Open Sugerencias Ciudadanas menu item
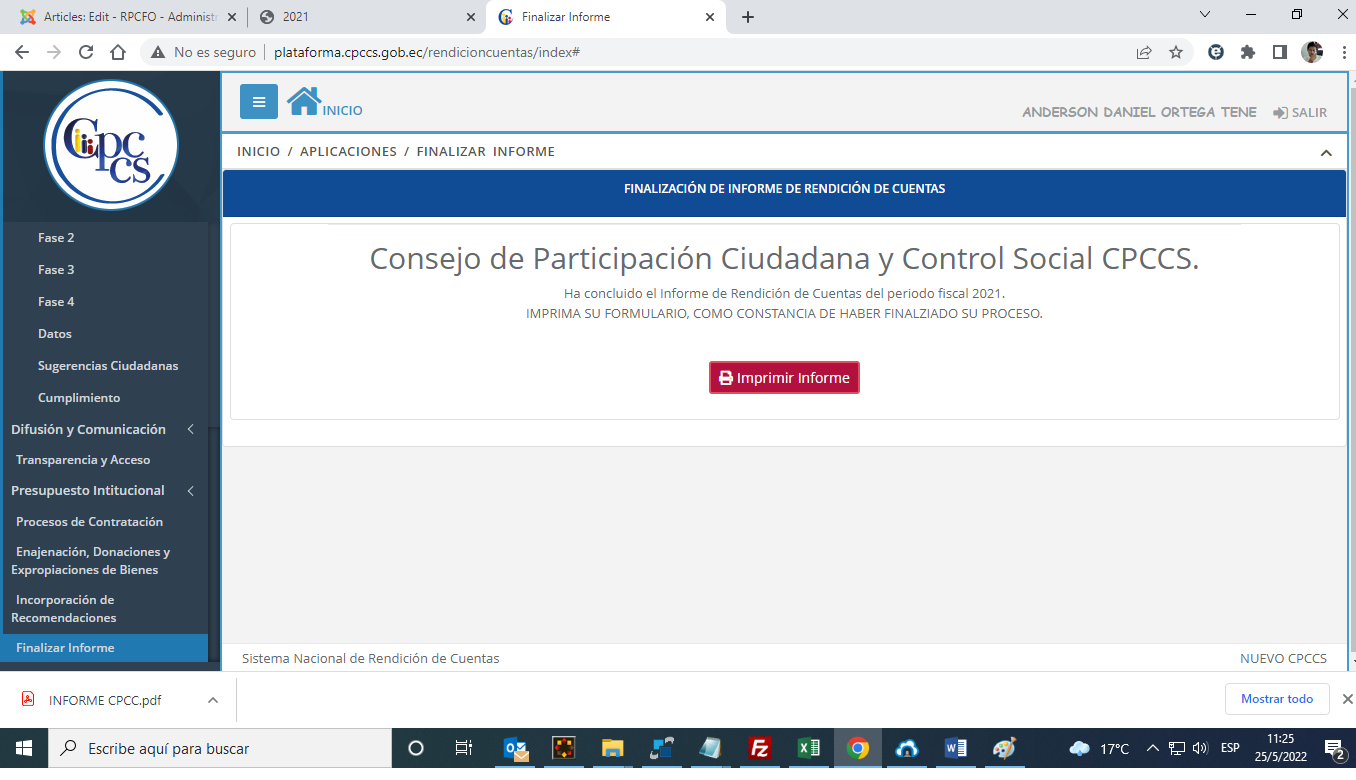This screenshot has width=1356, height=780. point(108,366)
